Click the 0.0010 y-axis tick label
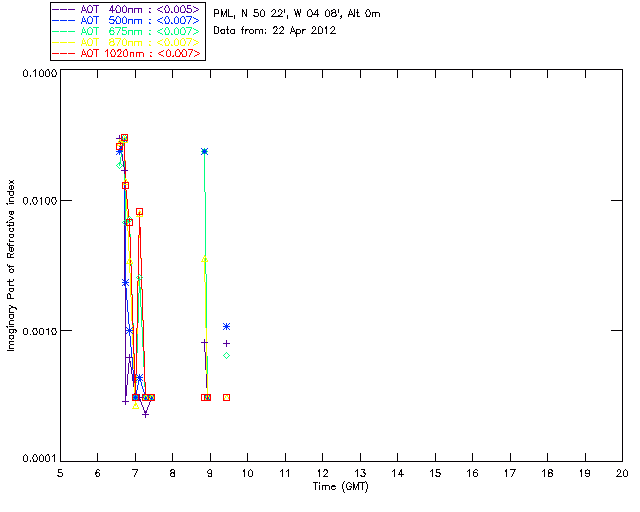The height and width of the screenshot is (512, 640). tap(39, 331)
